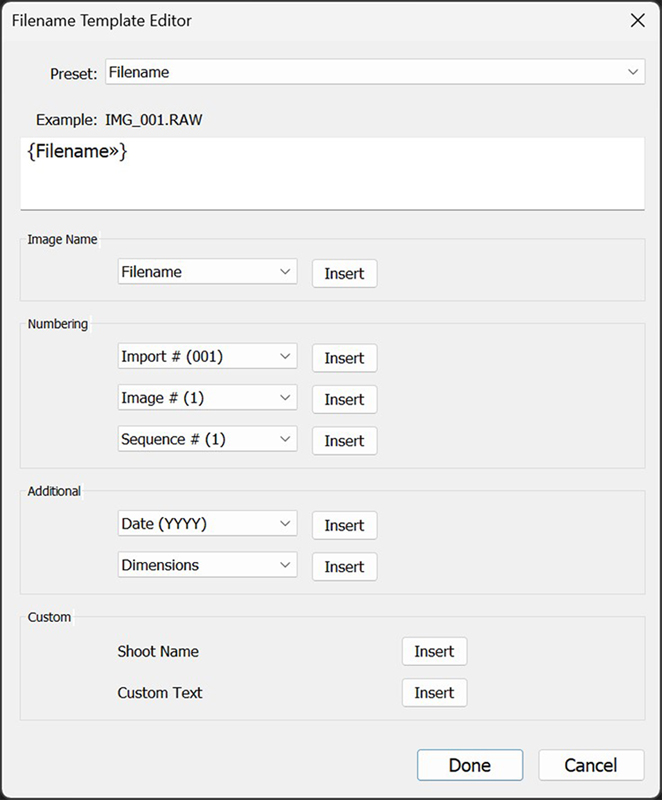Expand the Image # (1) dropdown
Image resolution: width=662 pixels, height=800 pixels.
[207, 398]
